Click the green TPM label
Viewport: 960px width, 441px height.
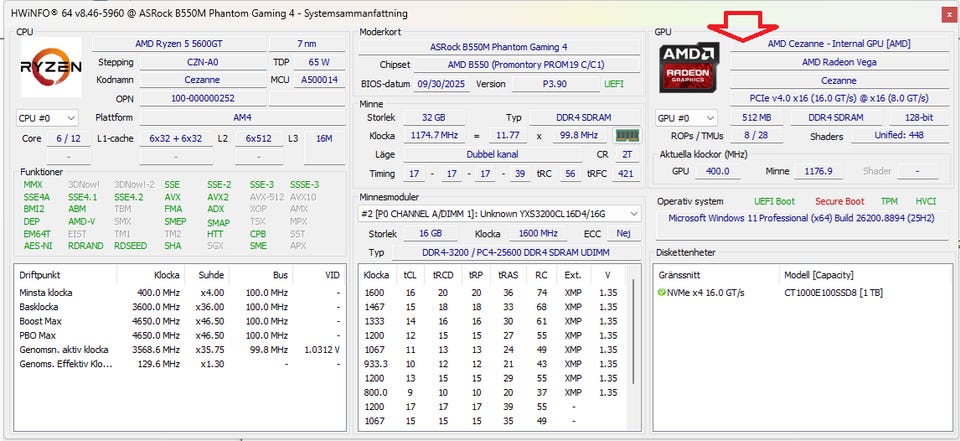point(889,202)
